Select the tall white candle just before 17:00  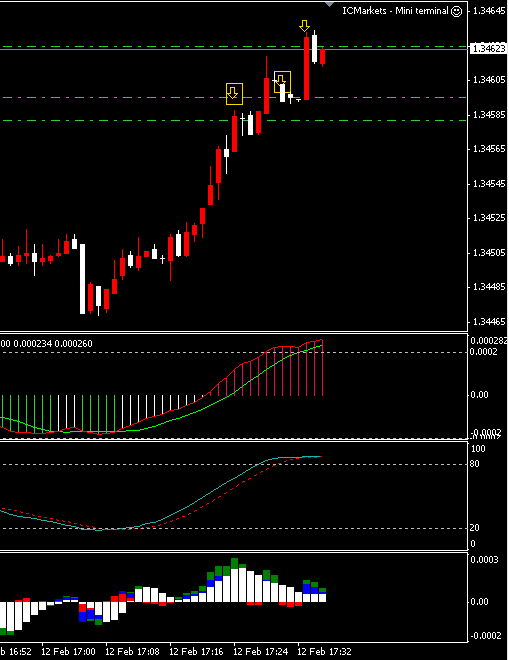[83, 279]
